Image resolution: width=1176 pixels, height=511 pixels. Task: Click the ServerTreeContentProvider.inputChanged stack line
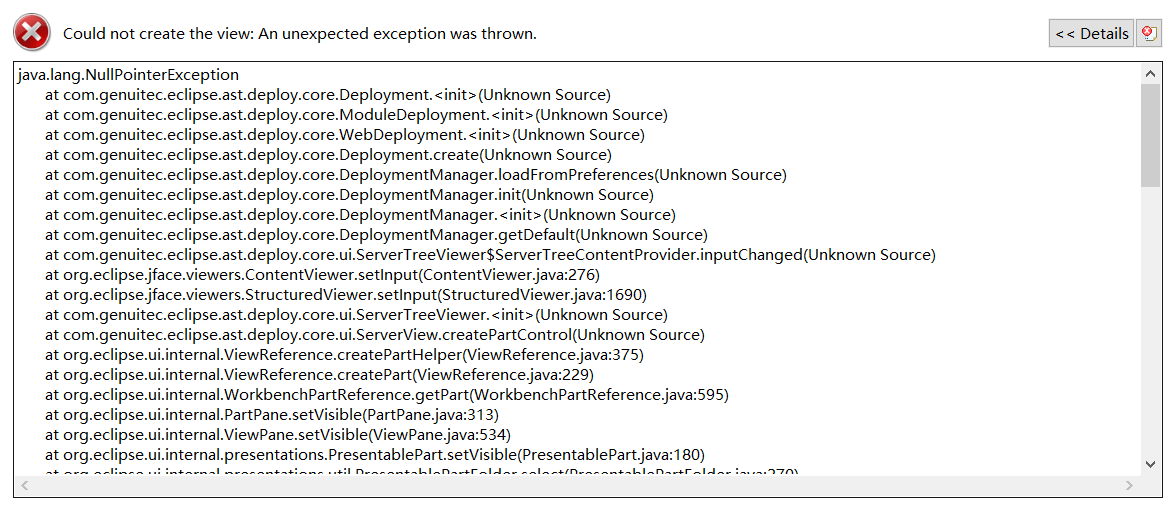[490, 255]
